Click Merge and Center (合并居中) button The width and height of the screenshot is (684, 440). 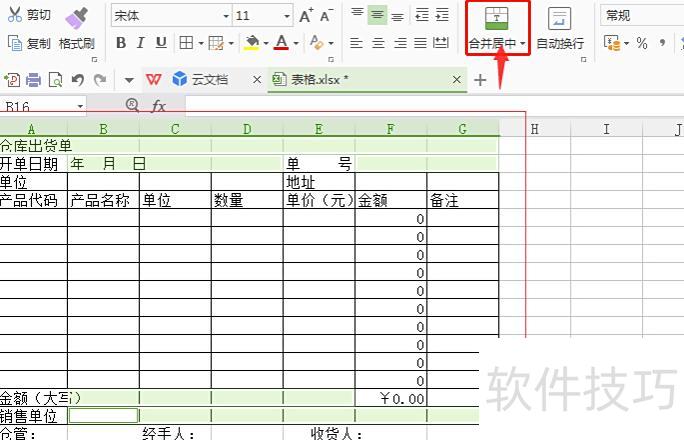[497, 28]
